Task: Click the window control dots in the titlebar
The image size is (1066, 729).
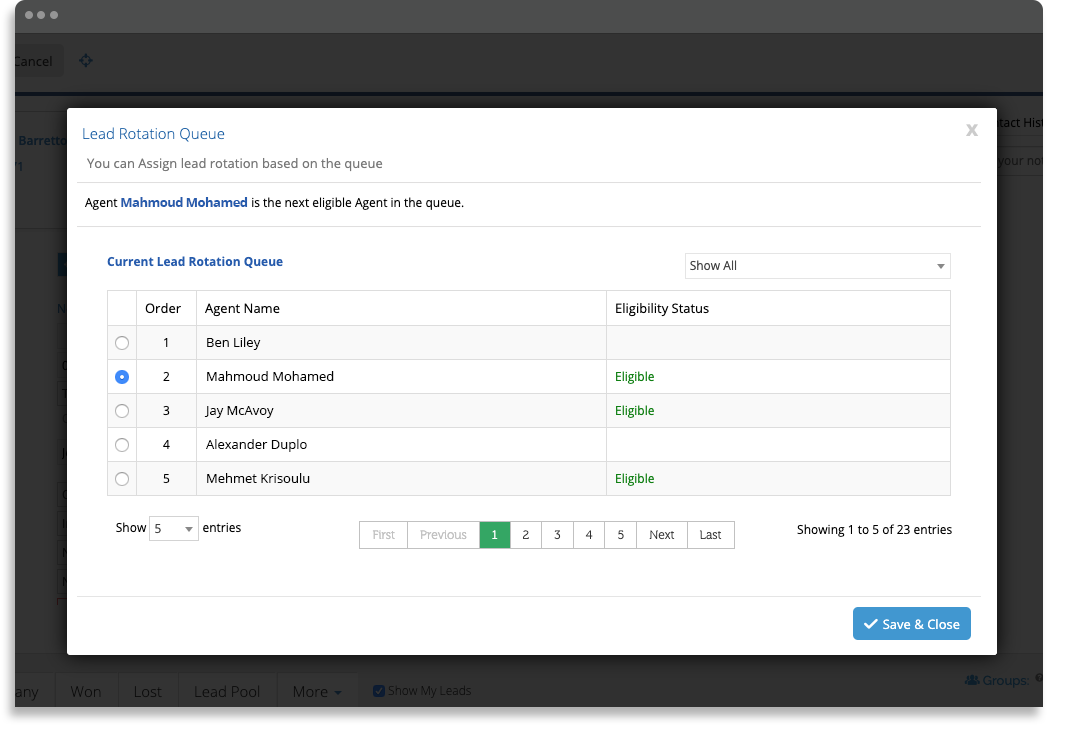Action: (40, 16)
